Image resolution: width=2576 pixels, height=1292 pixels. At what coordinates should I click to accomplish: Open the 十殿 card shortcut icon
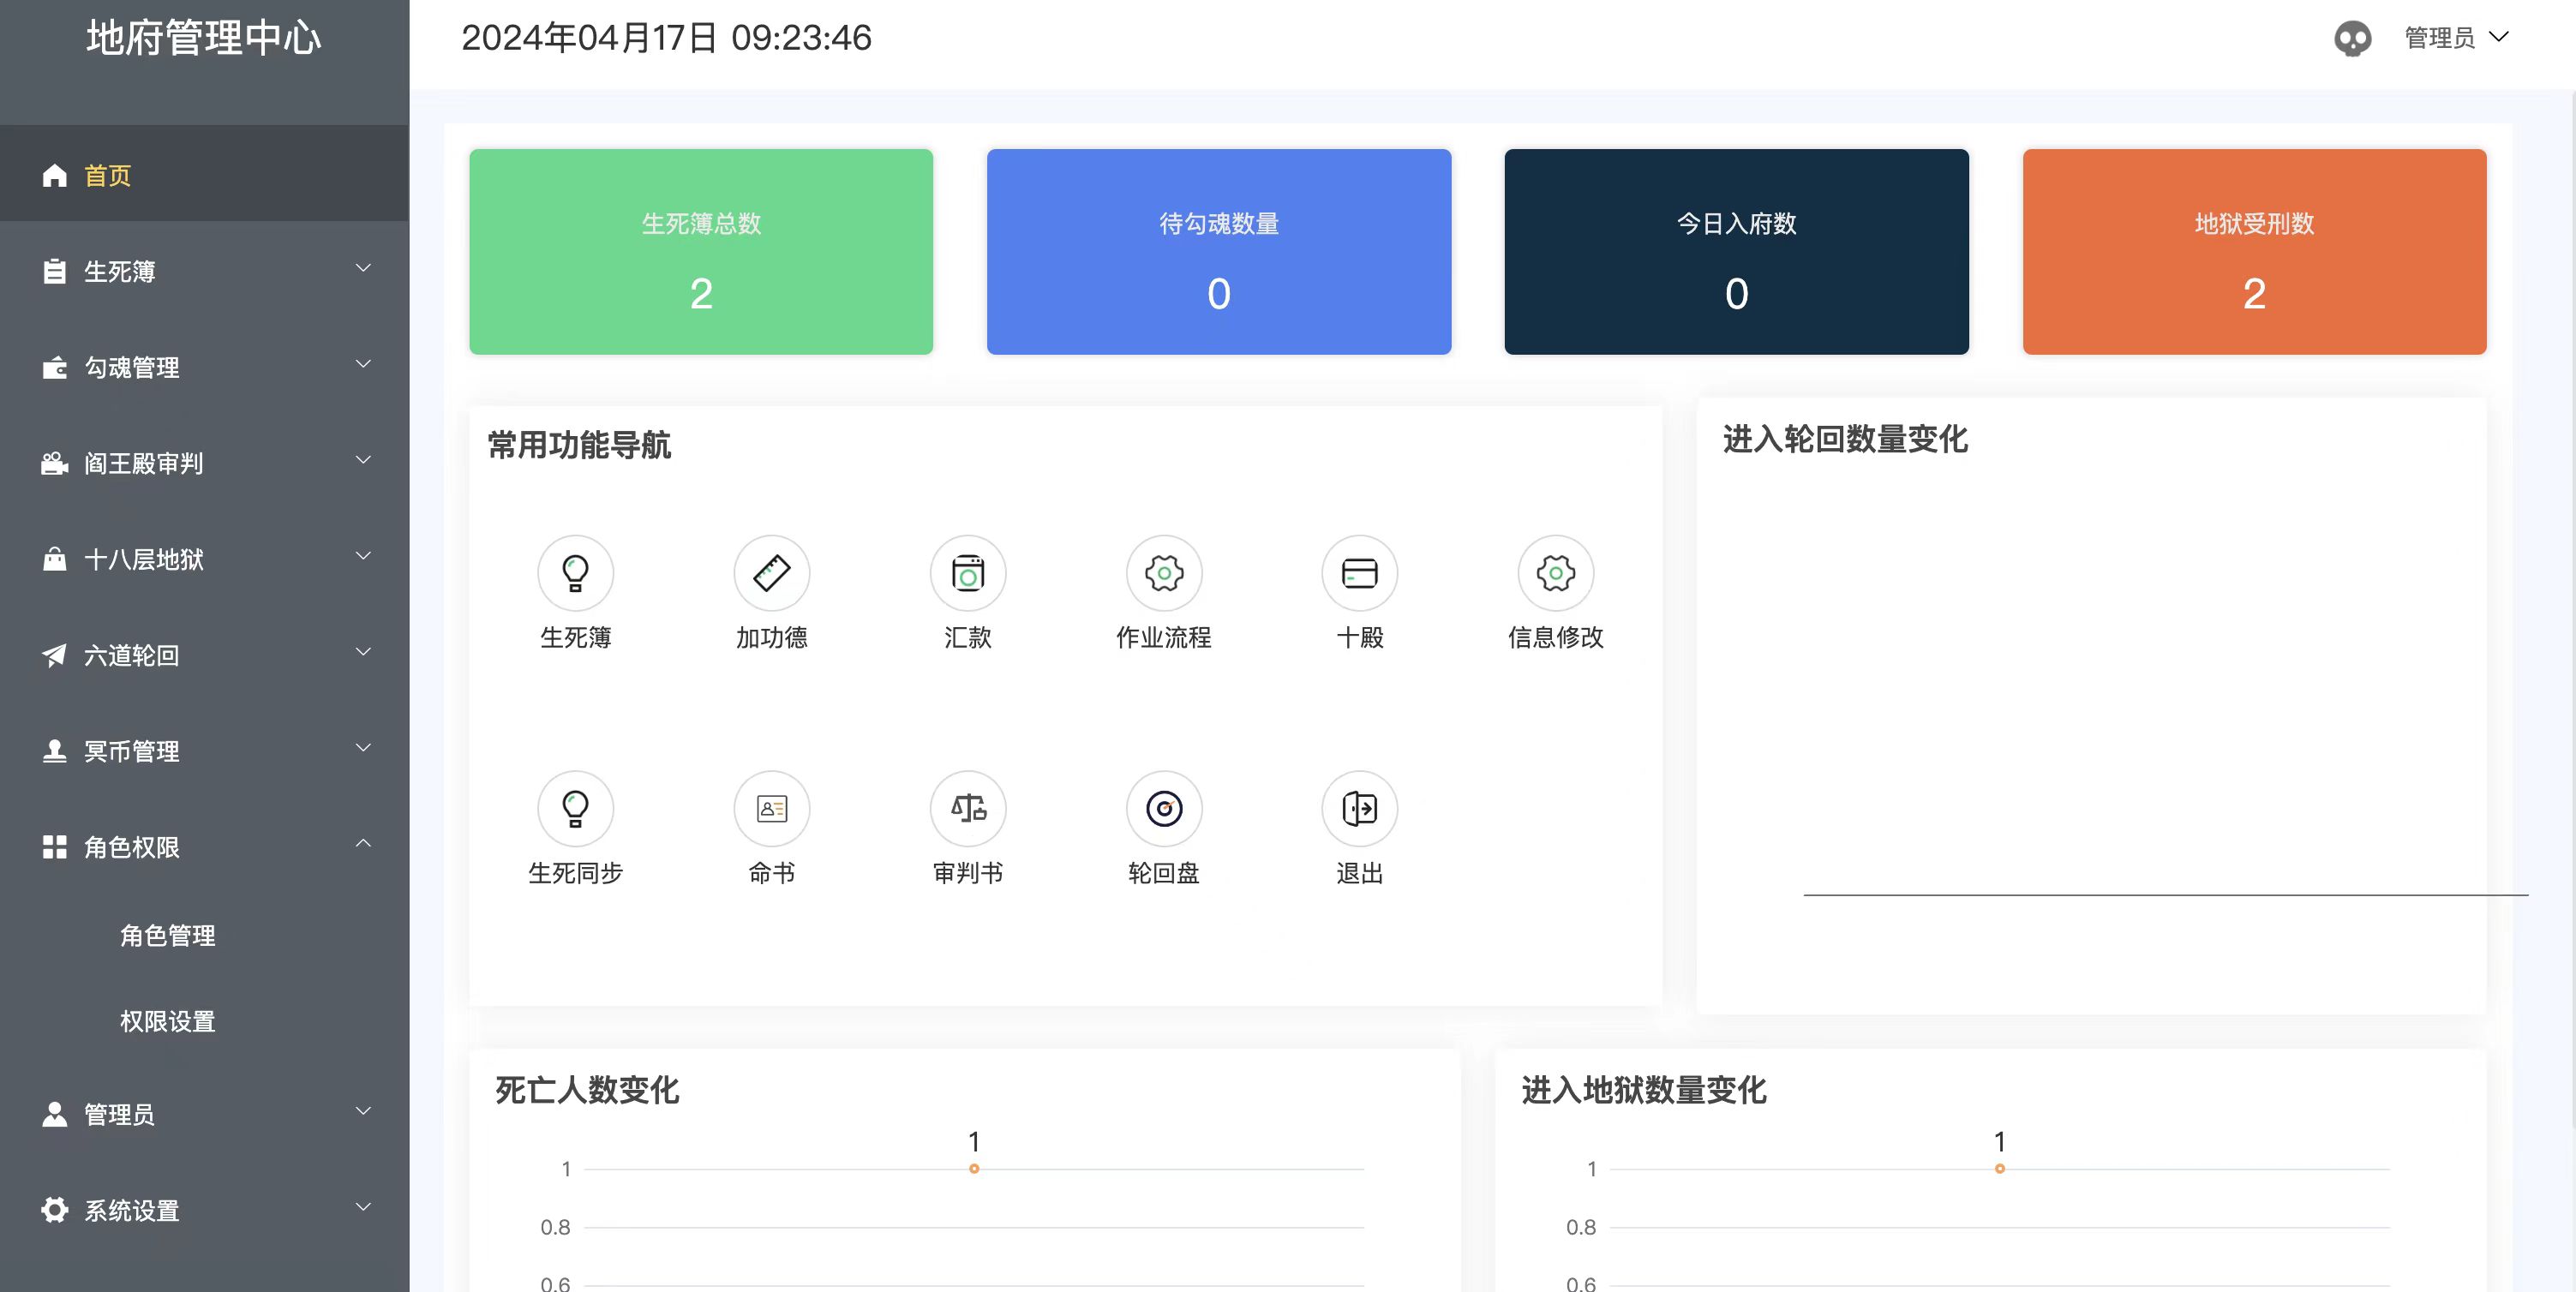coord(1360,573)
